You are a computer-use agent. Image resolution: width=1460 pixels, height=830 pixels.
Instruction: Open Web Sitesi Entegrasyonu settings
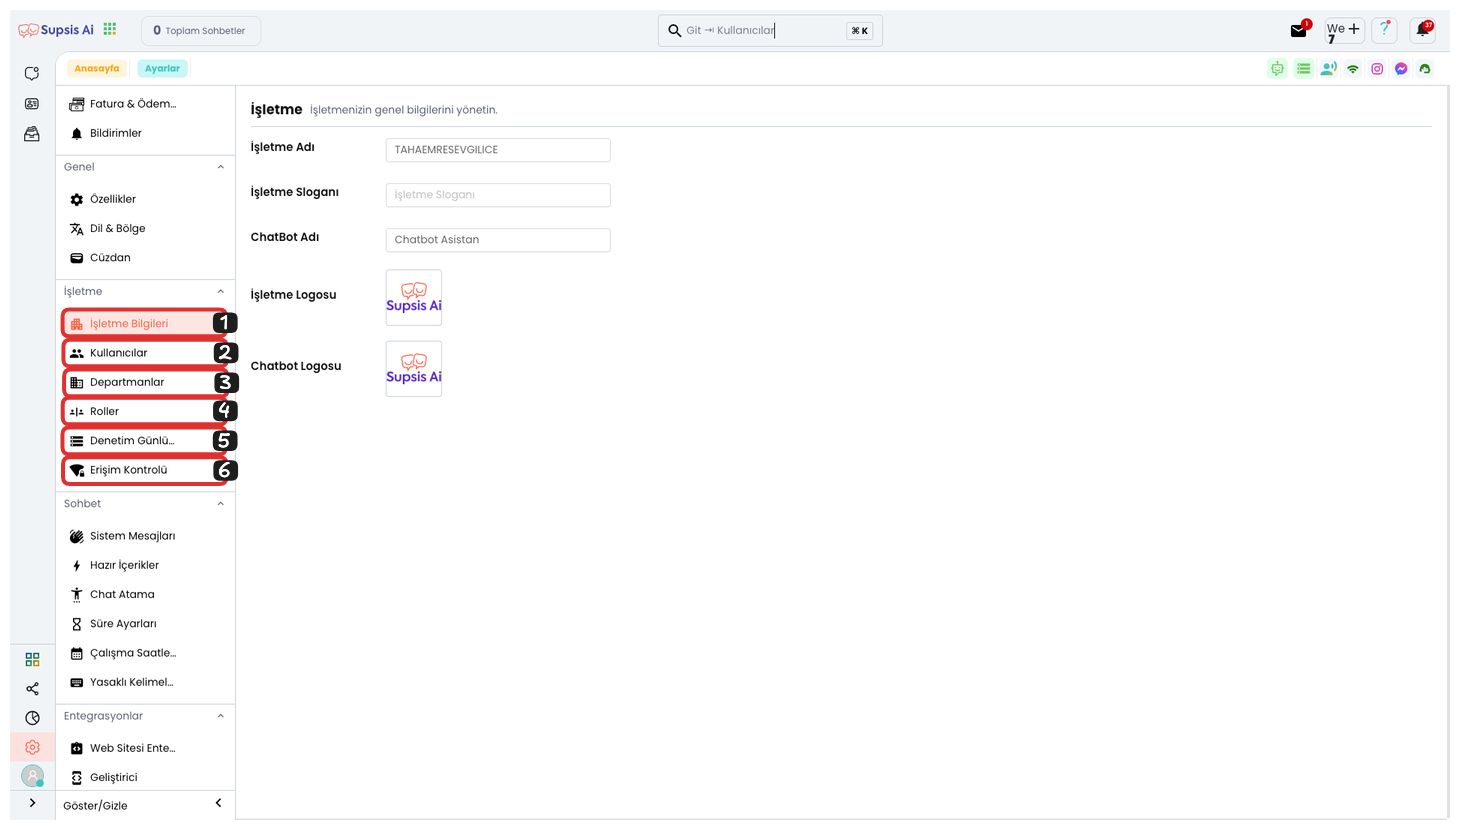pos(145,748)
